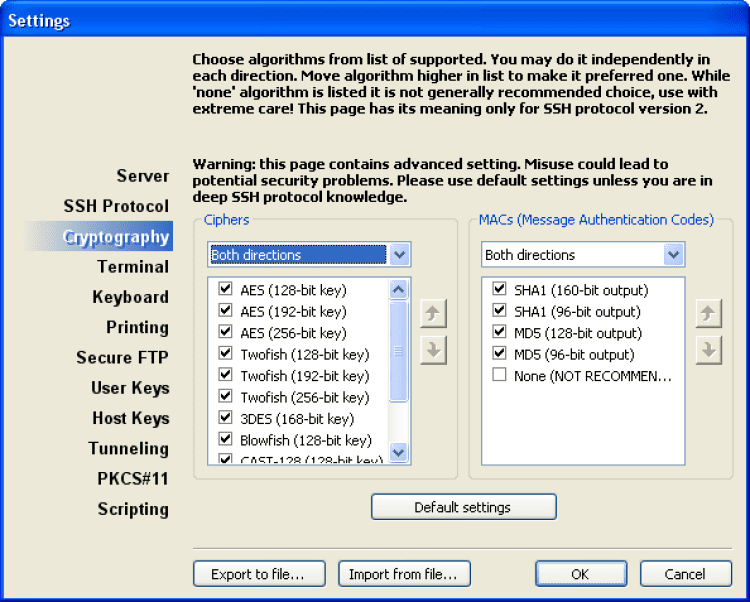Click the Default settings button
This screenshot has width=750, height=602.
pyautogui.click(x=463, y=507)
